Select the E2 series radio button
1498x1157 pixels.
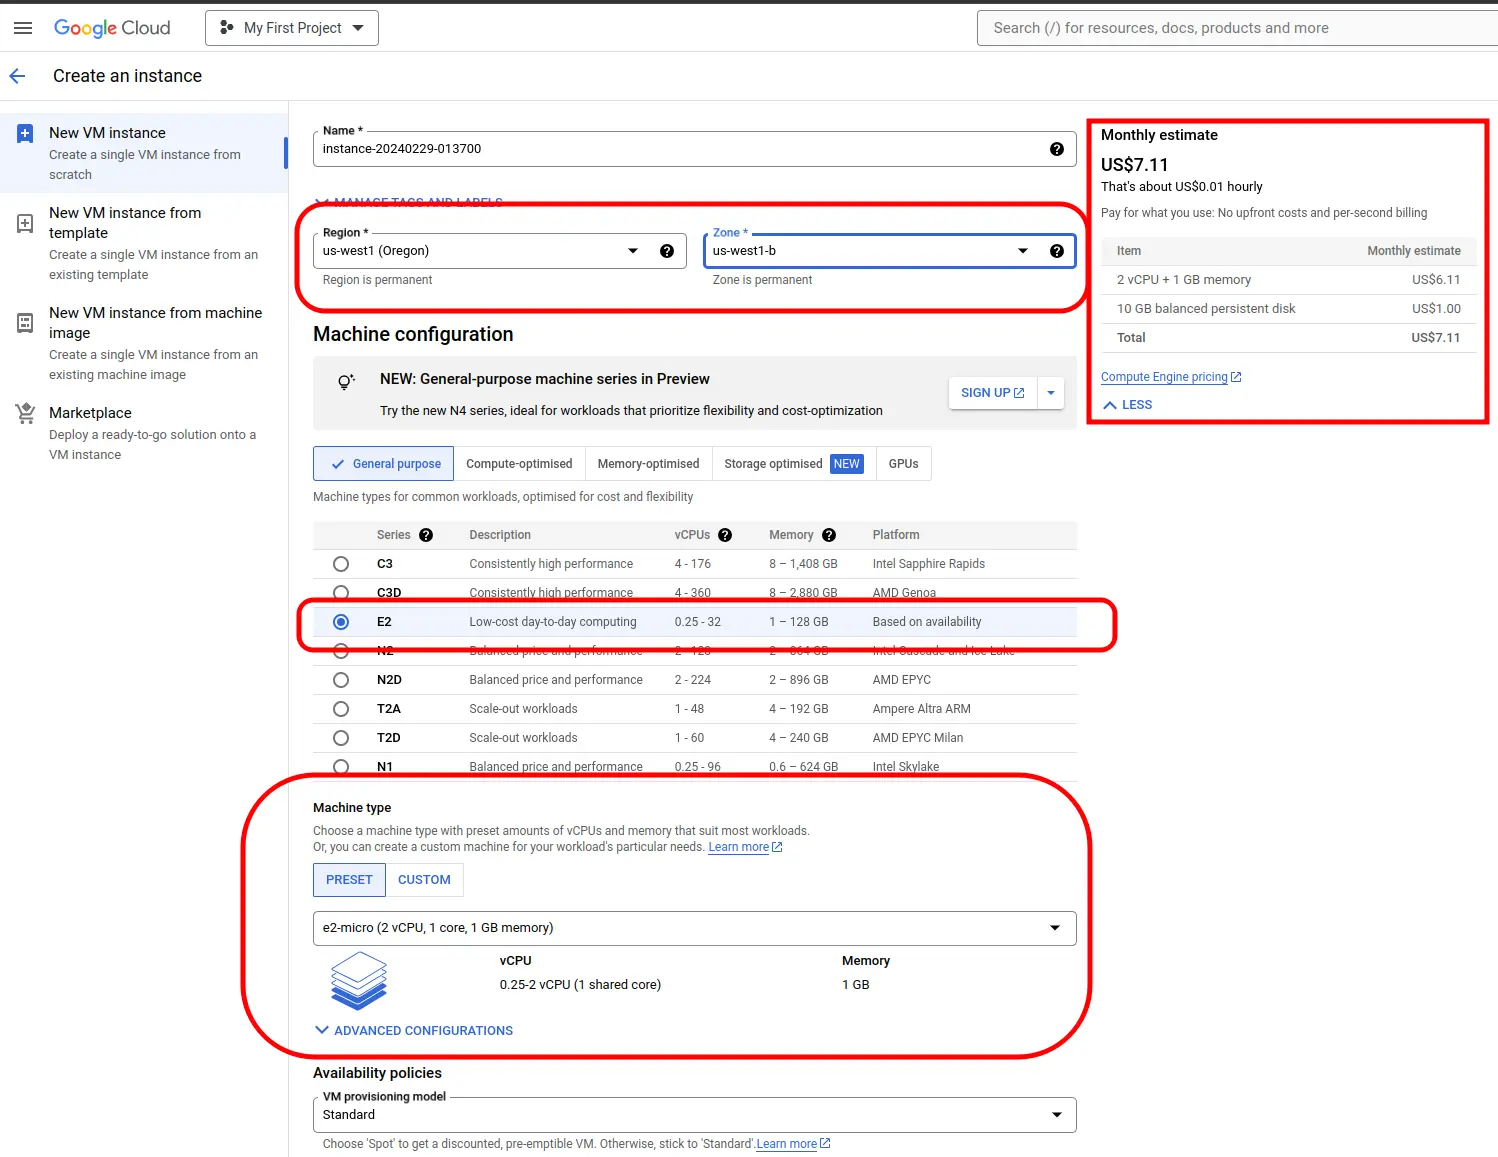click(341, 622)
